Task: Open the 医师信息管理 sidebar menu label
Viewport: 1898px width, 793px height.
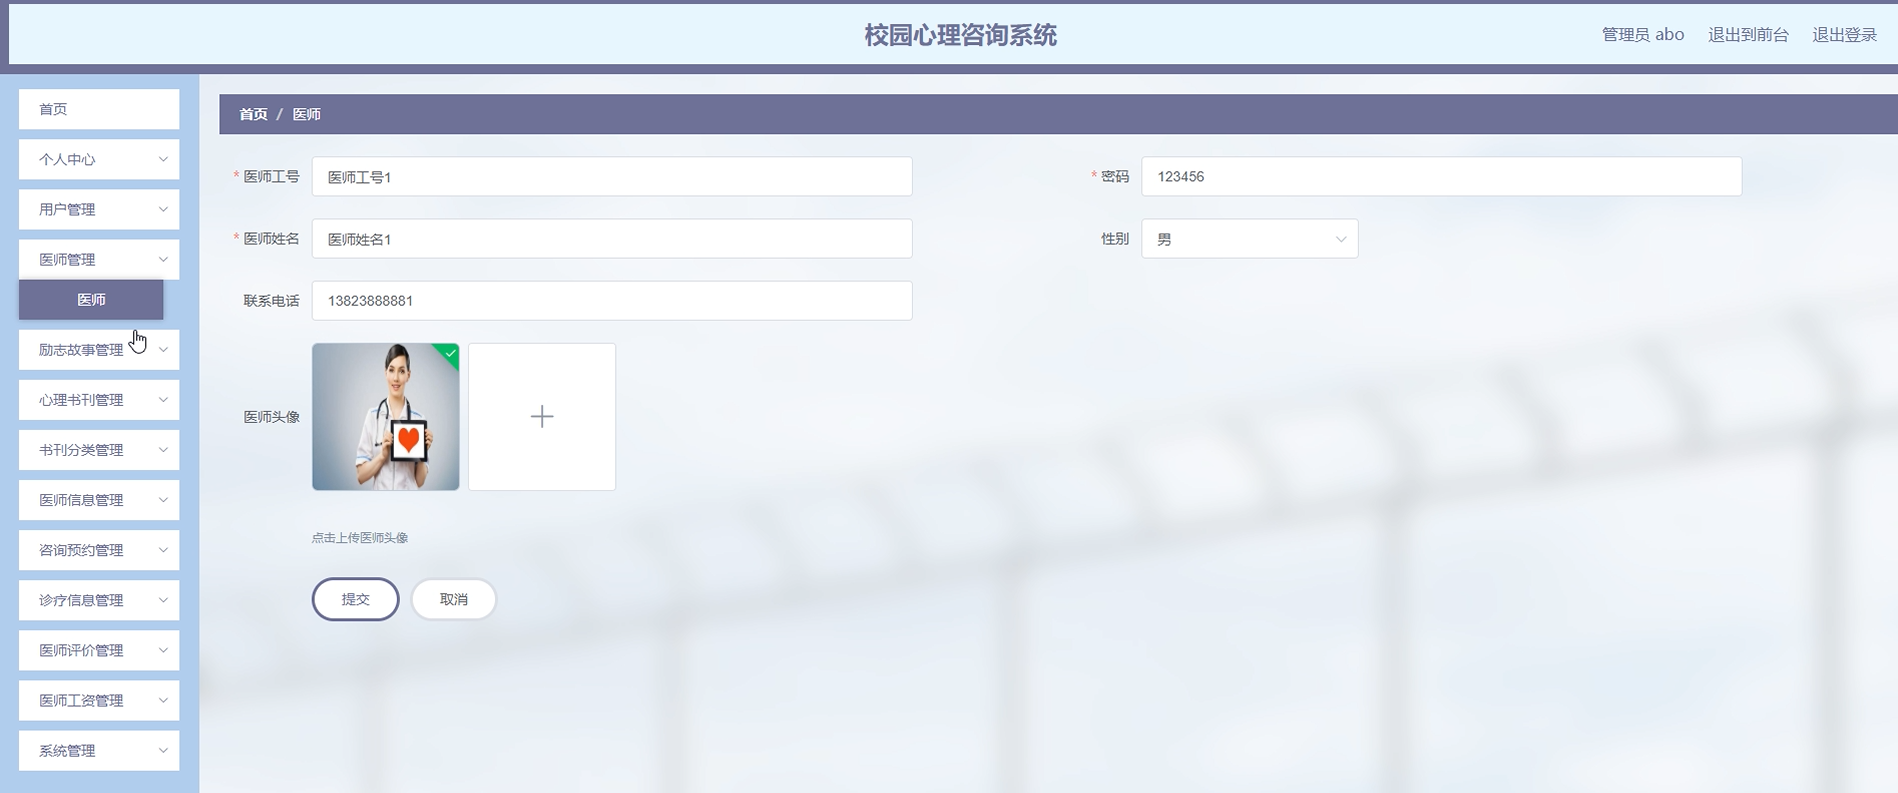Action: pos(81,499)
